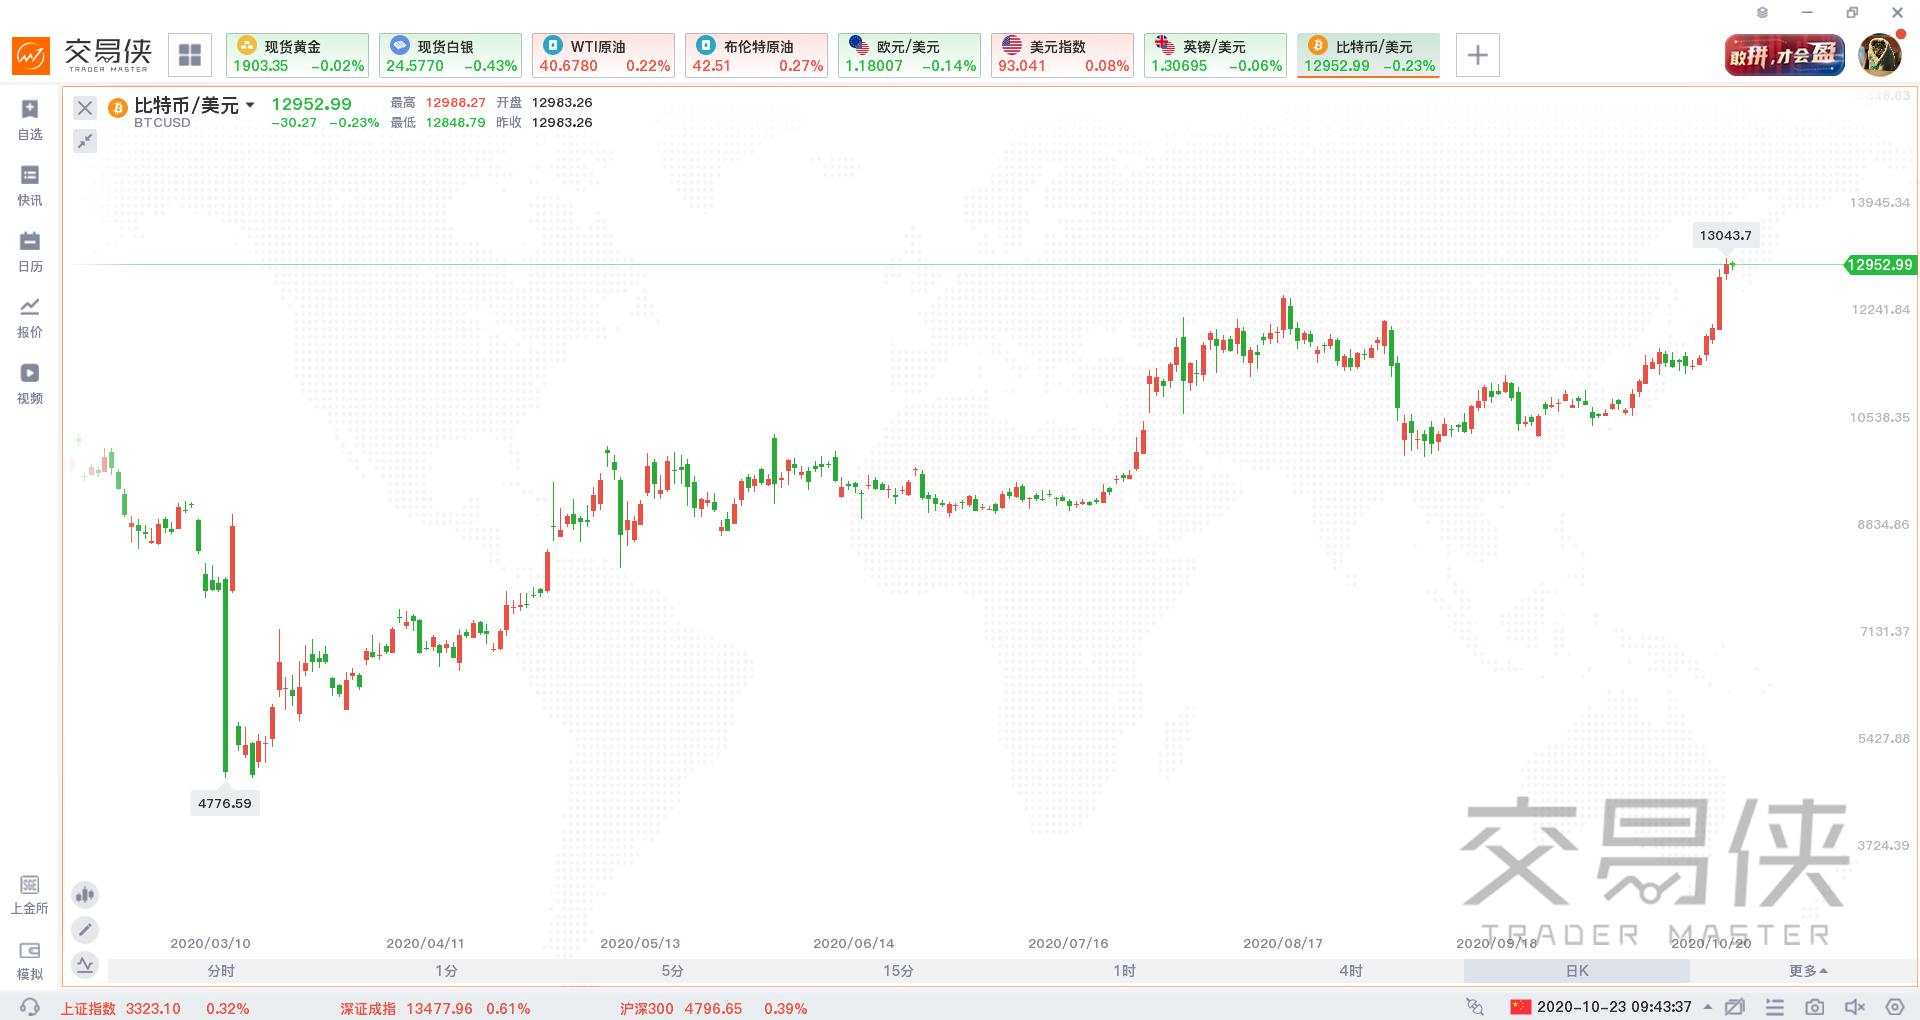Click the grid layout icon beside the logo

tap(190, 55)
